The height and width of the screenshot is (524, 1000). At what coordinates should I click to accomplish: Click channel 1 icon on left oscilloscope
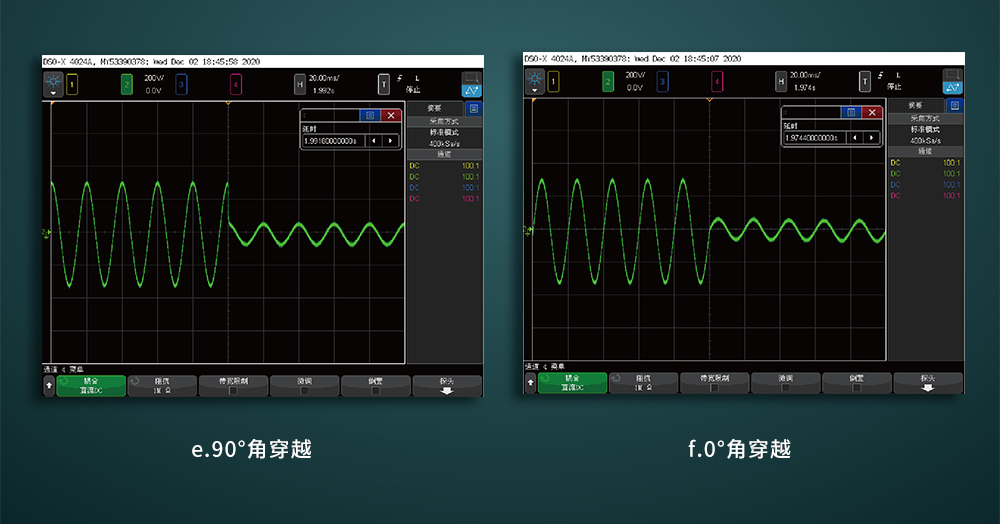[x=72, y=85]
